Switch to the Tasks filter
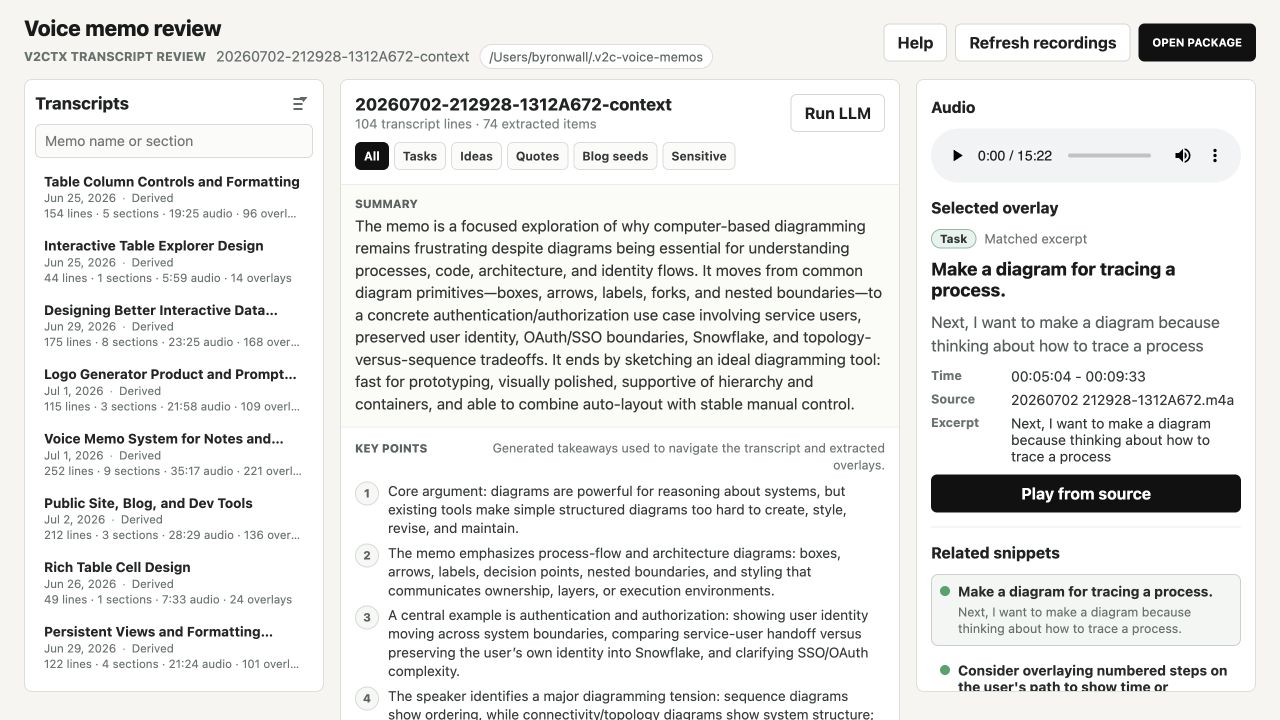This screenshot has height=720, width=1280. click(x=420, y=156)
